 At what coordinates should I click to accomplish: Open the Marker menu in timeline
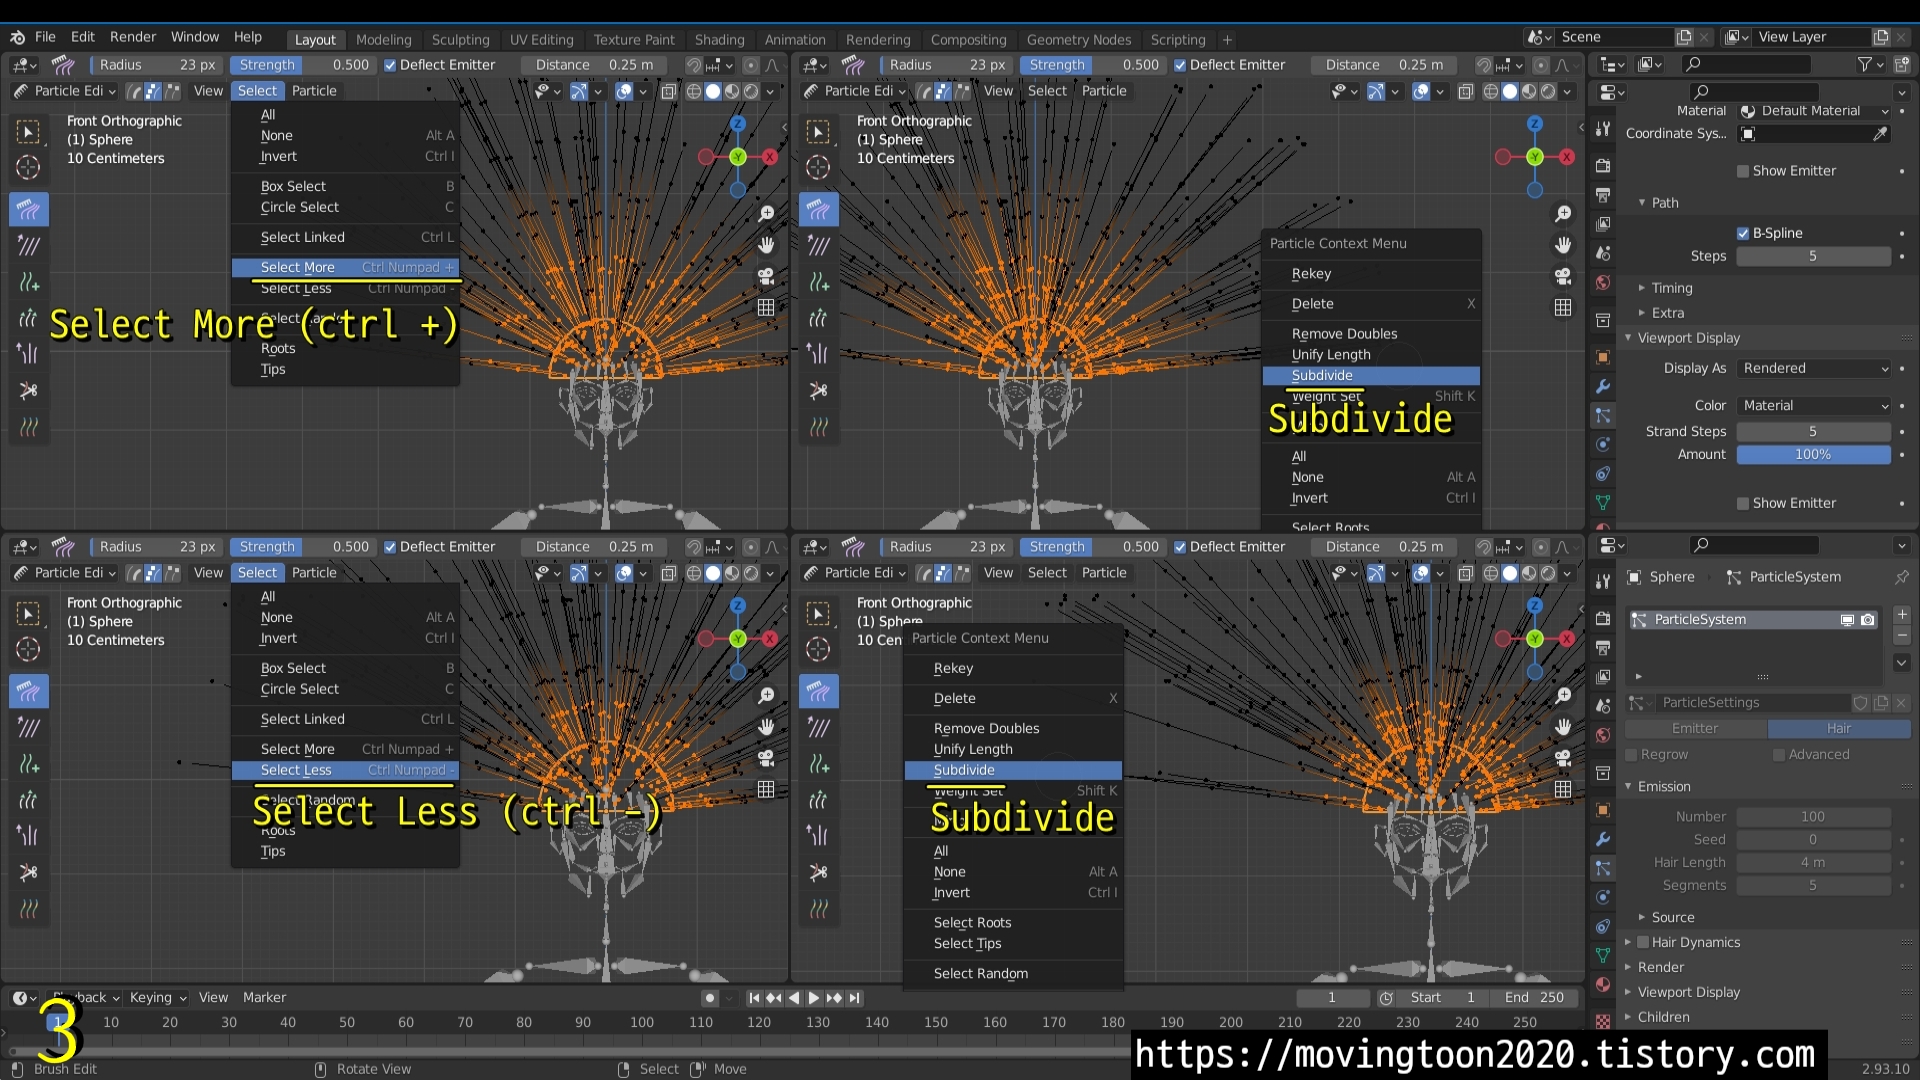coord(264,998)
